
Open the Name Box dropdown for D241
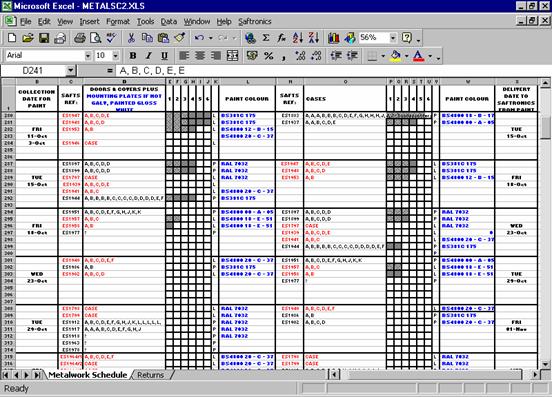(x=71, y=71)
